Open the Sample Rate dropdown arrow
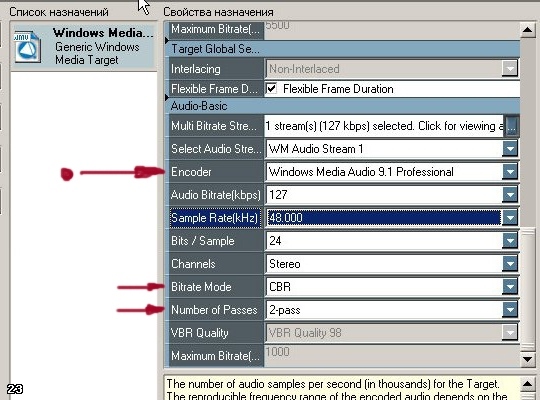The height and width of the screenshot is (400, 540). [510, 218]
